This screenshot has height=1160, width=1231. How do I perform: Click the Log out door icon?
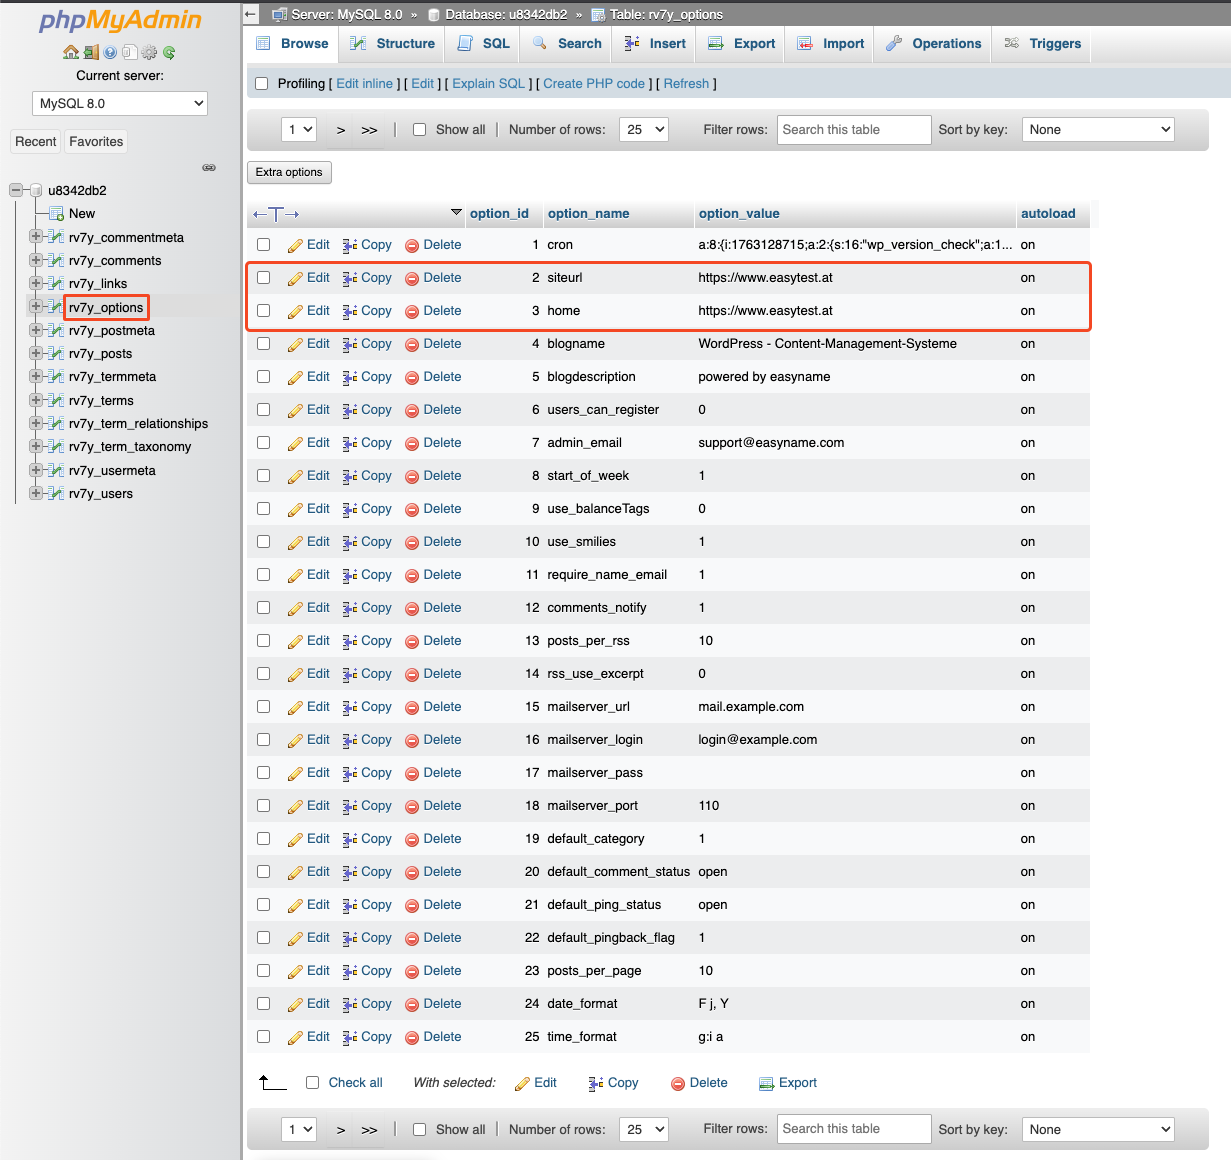coord(90,52)
